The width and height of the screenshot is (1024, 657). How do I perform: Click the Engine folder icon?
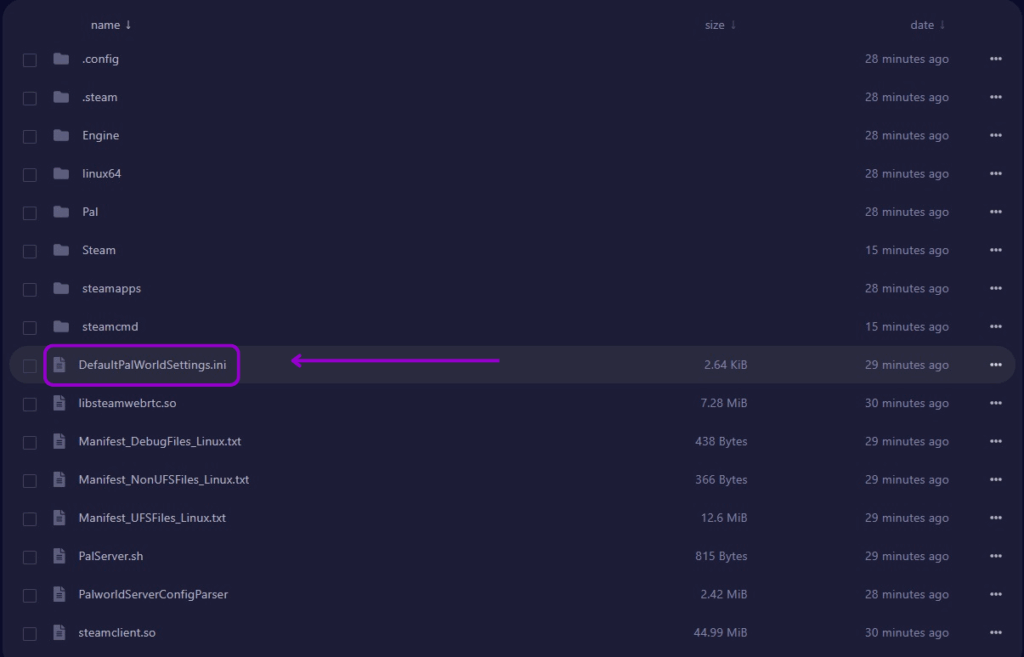click(61, 135)
